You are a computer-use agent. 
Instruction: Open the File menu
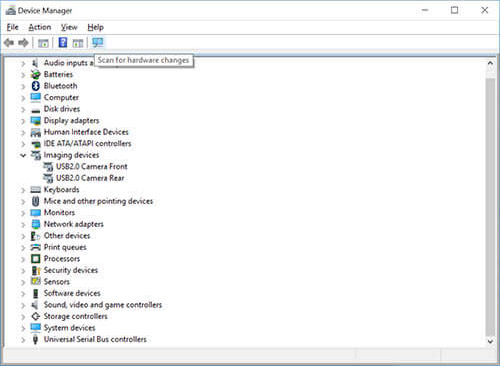point(13,27)
